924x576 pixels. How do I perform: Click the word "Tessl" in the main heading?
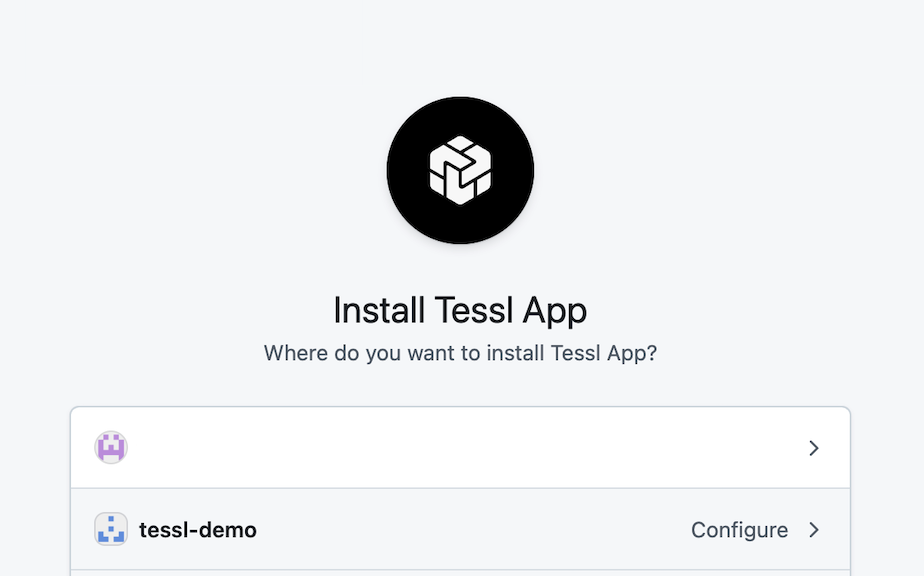pos(472,310)
